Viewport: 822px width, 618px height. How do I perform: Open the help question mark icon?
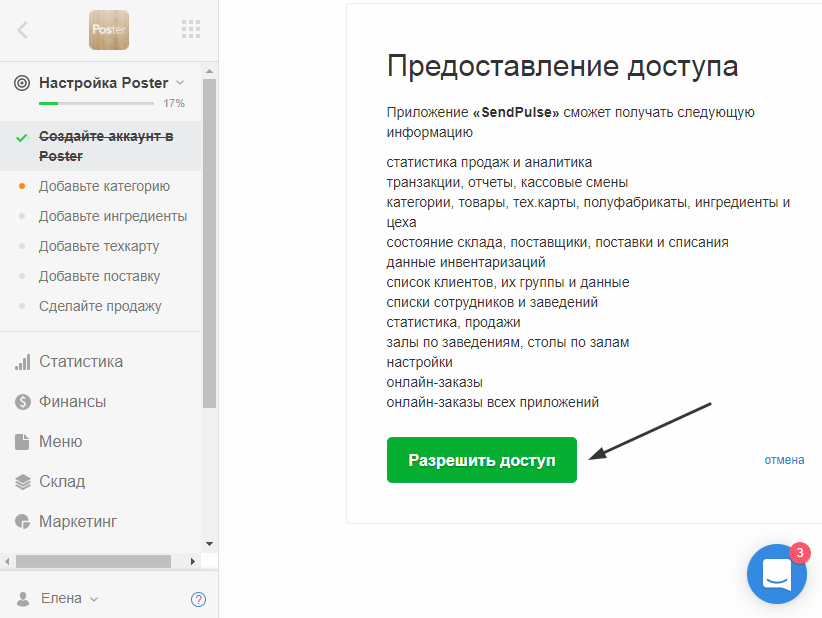click(x=198, y=599)
